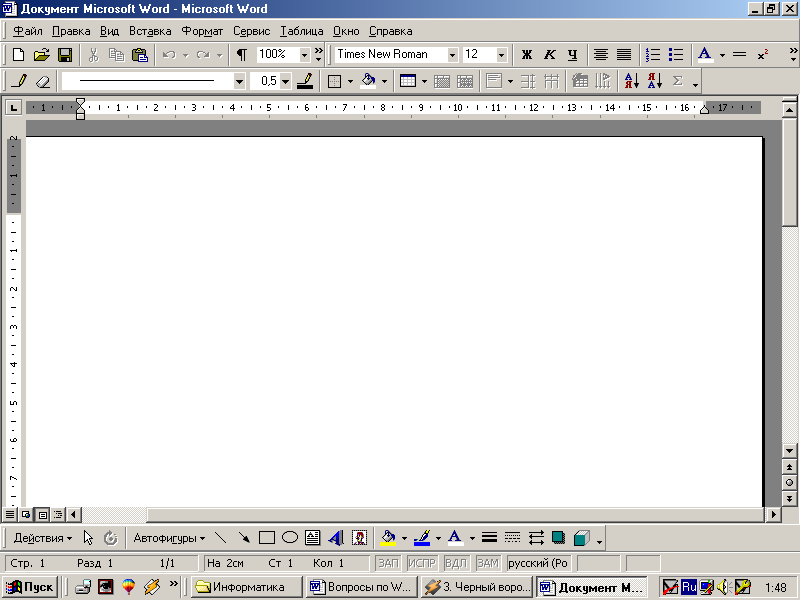The image size is (800, 600).
Task: Select the table Eraser tool
Action: (42, 81)
